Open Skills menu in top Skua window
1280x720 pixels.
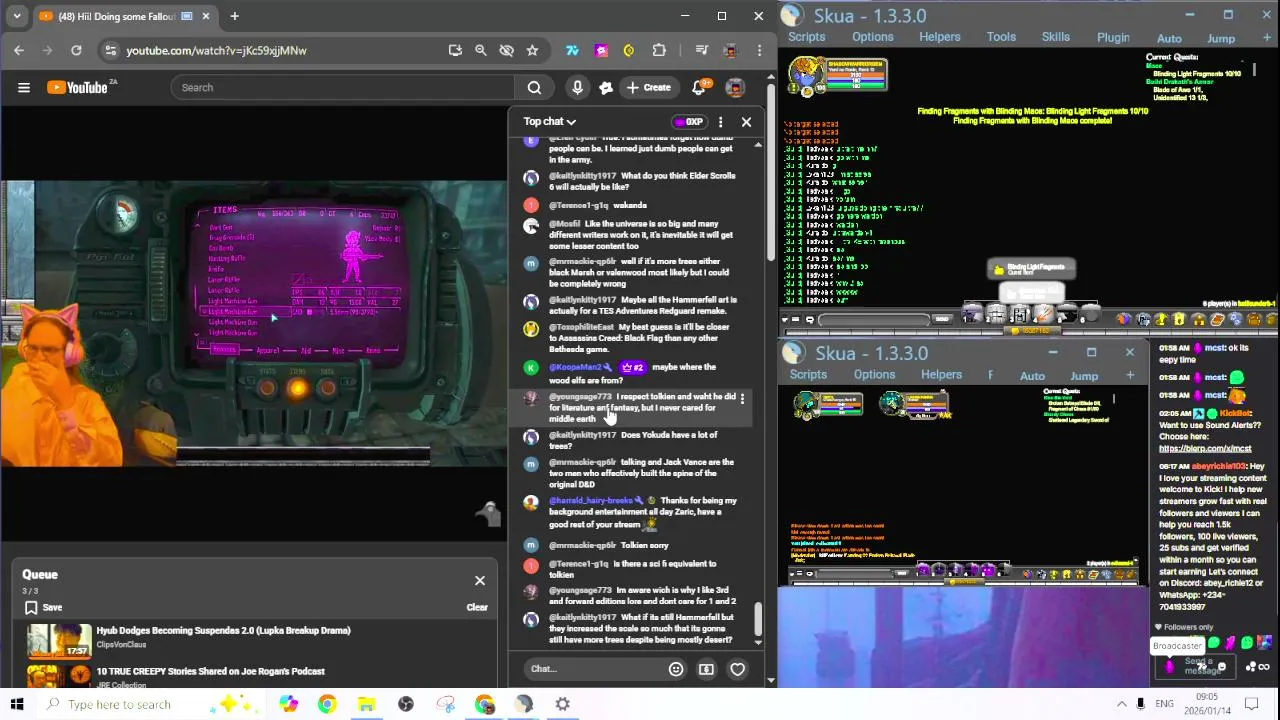(1056, 37)
